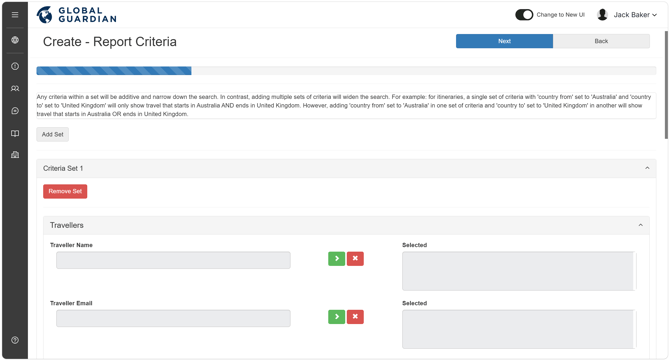The width and height of the screenshot is (670, 361).
Task: Click the Global Guardian logo
Action: (77, 15)
